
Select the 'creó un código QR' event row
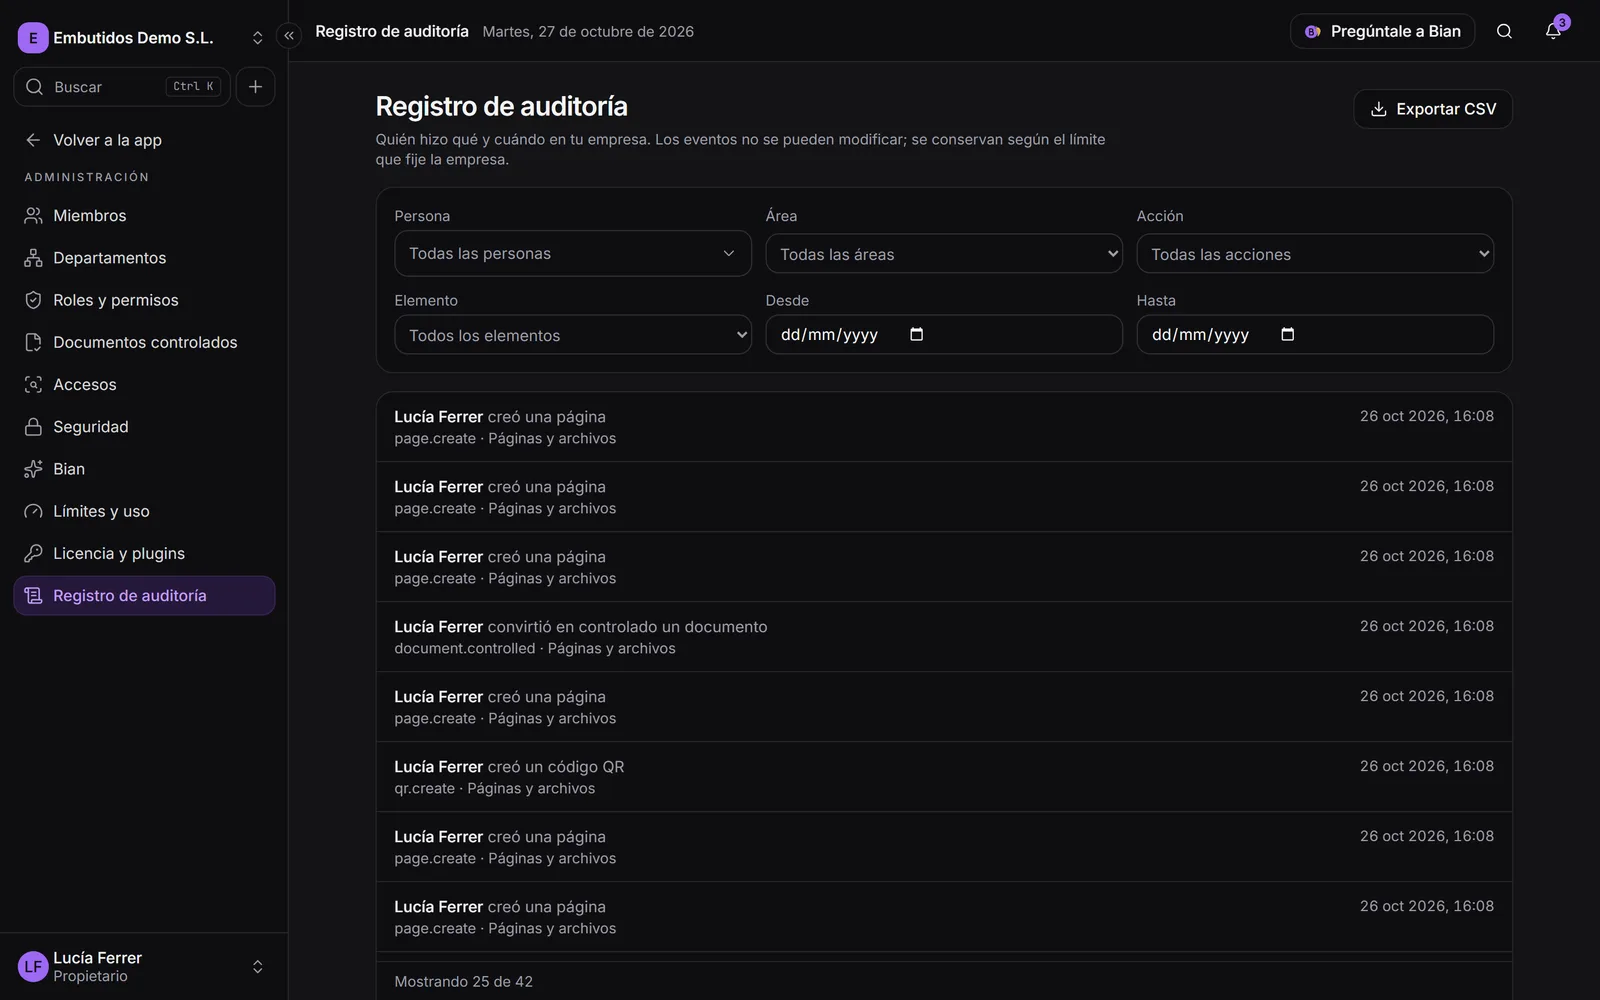[944, 777]
